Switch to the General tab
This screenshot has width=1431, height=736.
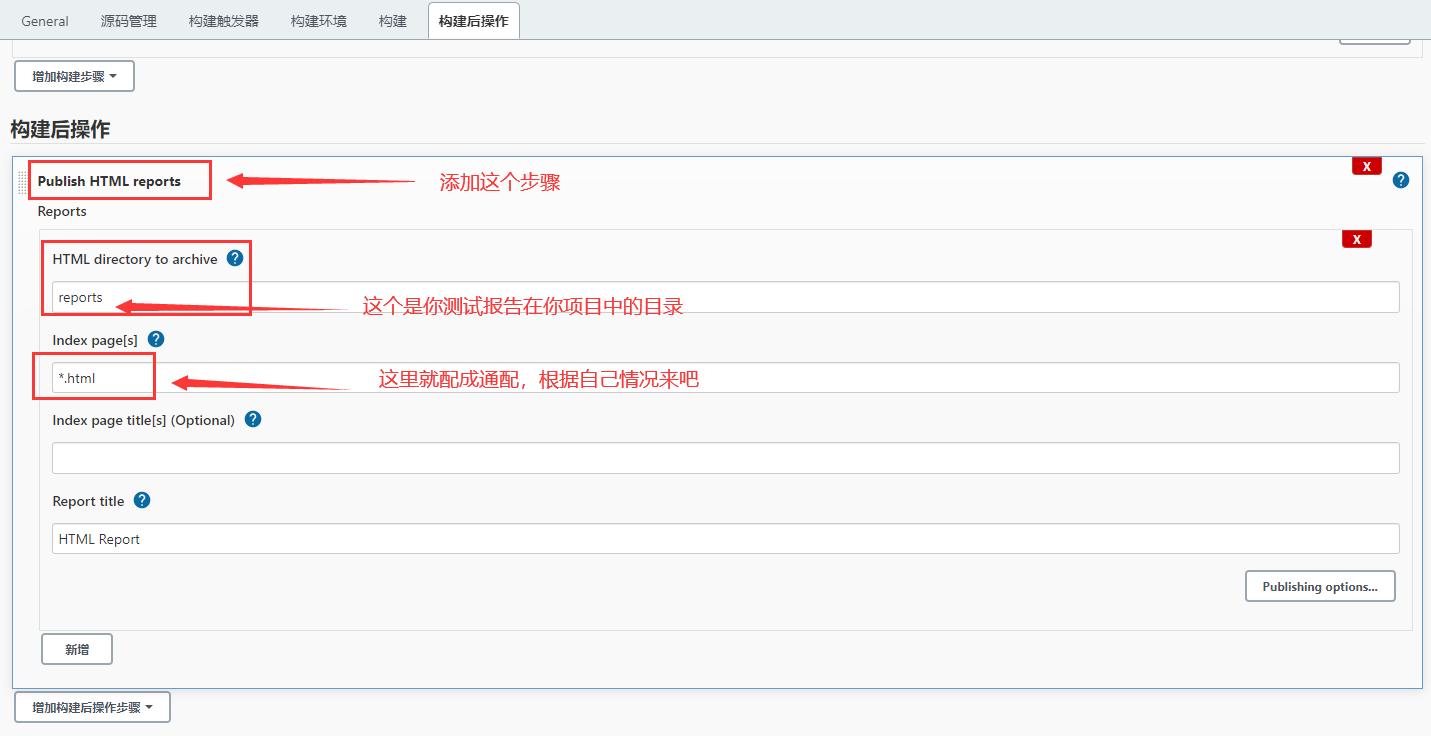coord(45,21)
